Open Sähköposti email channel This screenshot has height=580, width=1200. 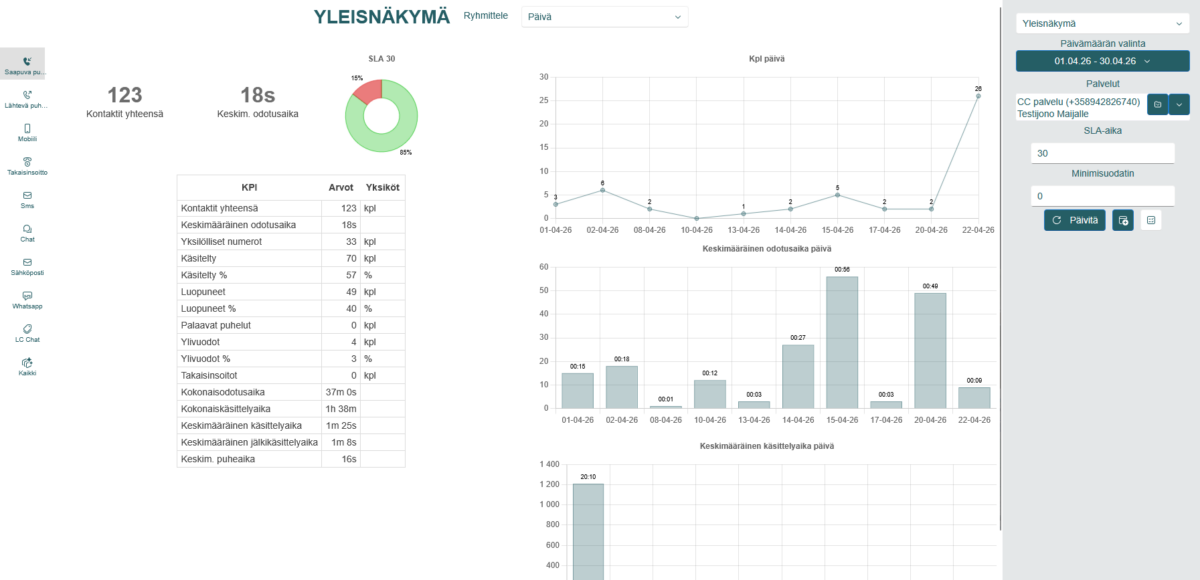[x=27, y=266]
